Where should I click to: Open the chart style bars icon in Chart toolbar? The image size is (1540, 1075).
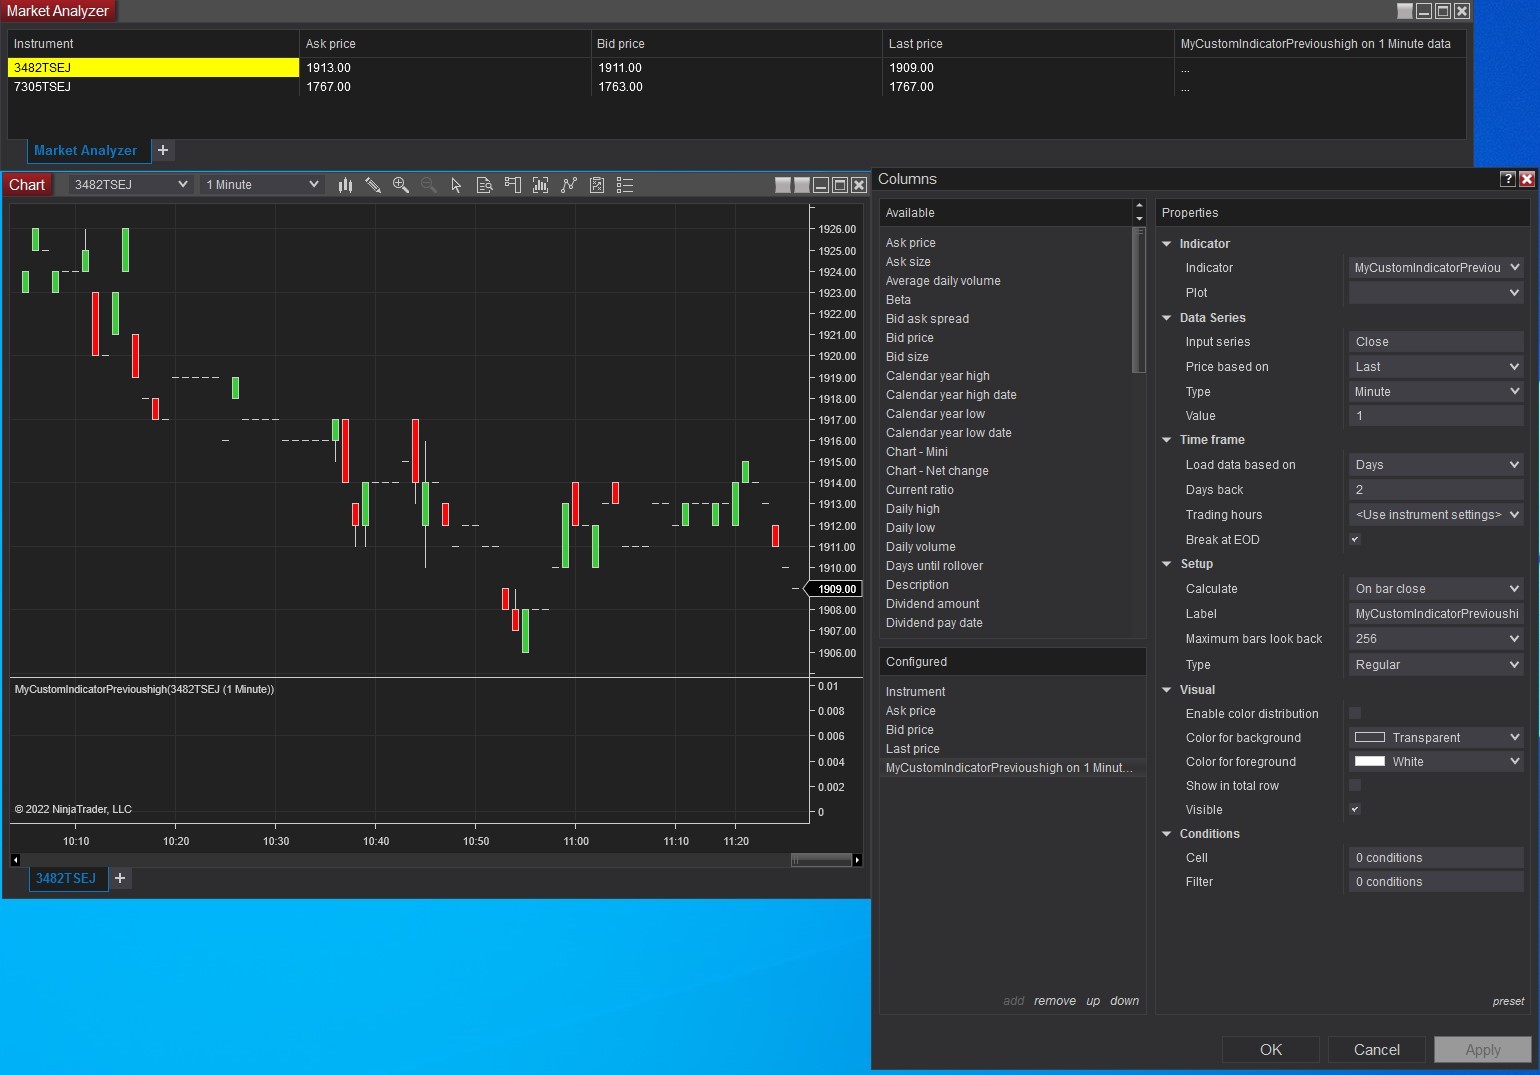point(345,185)
